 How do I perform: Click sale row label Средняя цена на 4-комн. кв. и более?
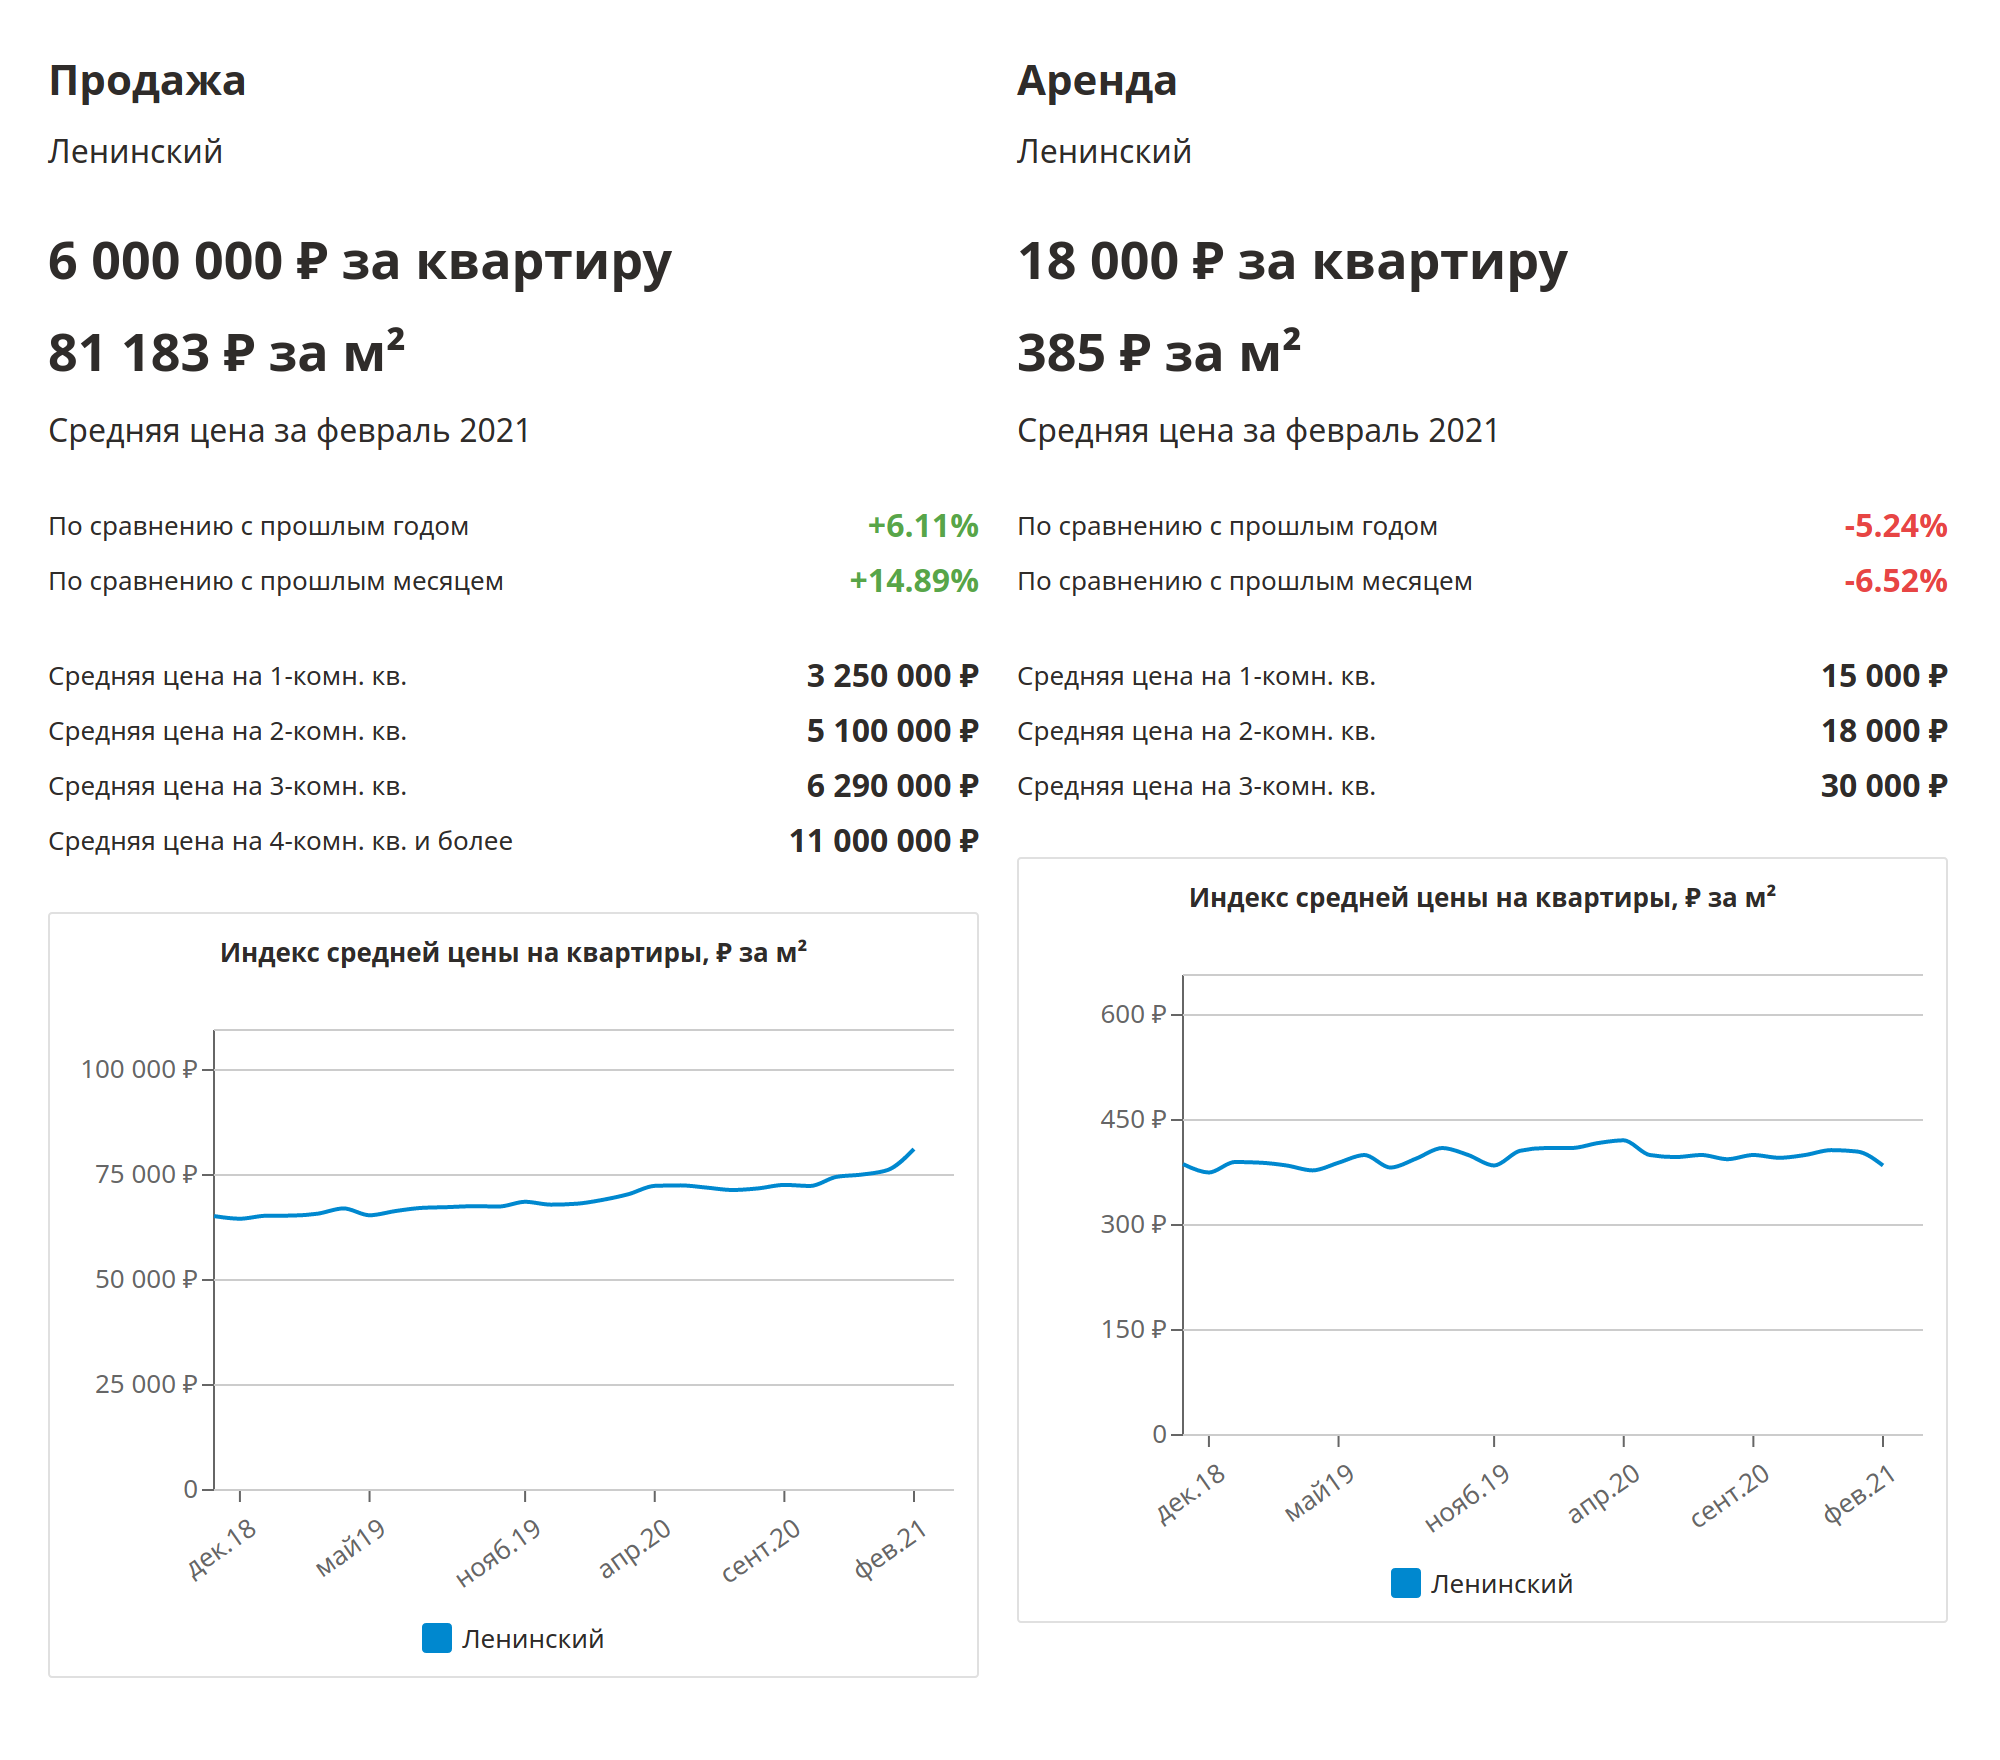pos(280,841)
